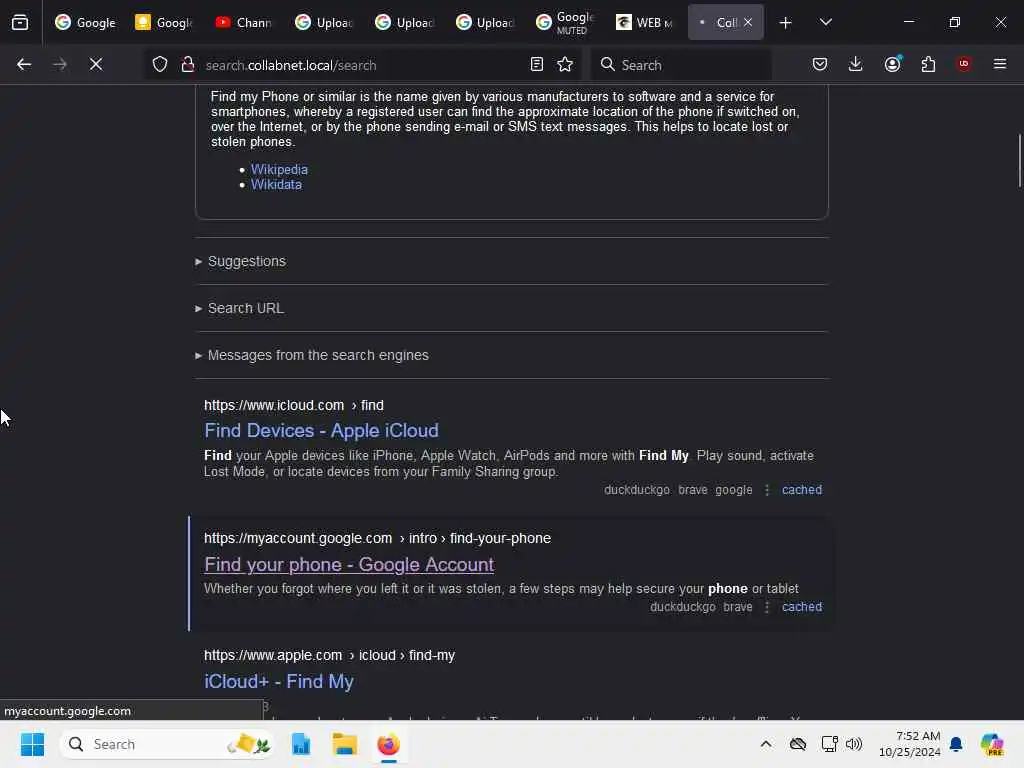The width and height of the screenshot is (1024, 768).
Task: Toggle Reader View in the address bar
Action: (537, 64)
